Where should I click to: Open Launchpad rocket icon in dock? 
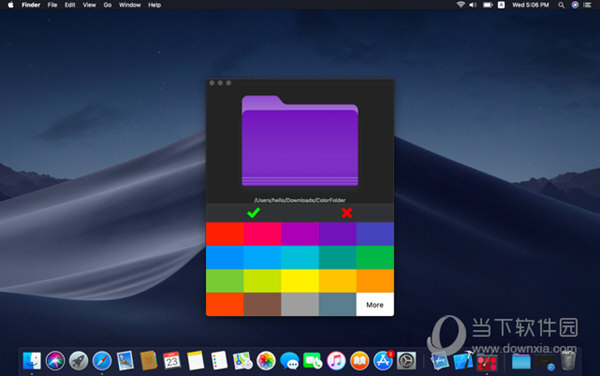coord(78,361)
